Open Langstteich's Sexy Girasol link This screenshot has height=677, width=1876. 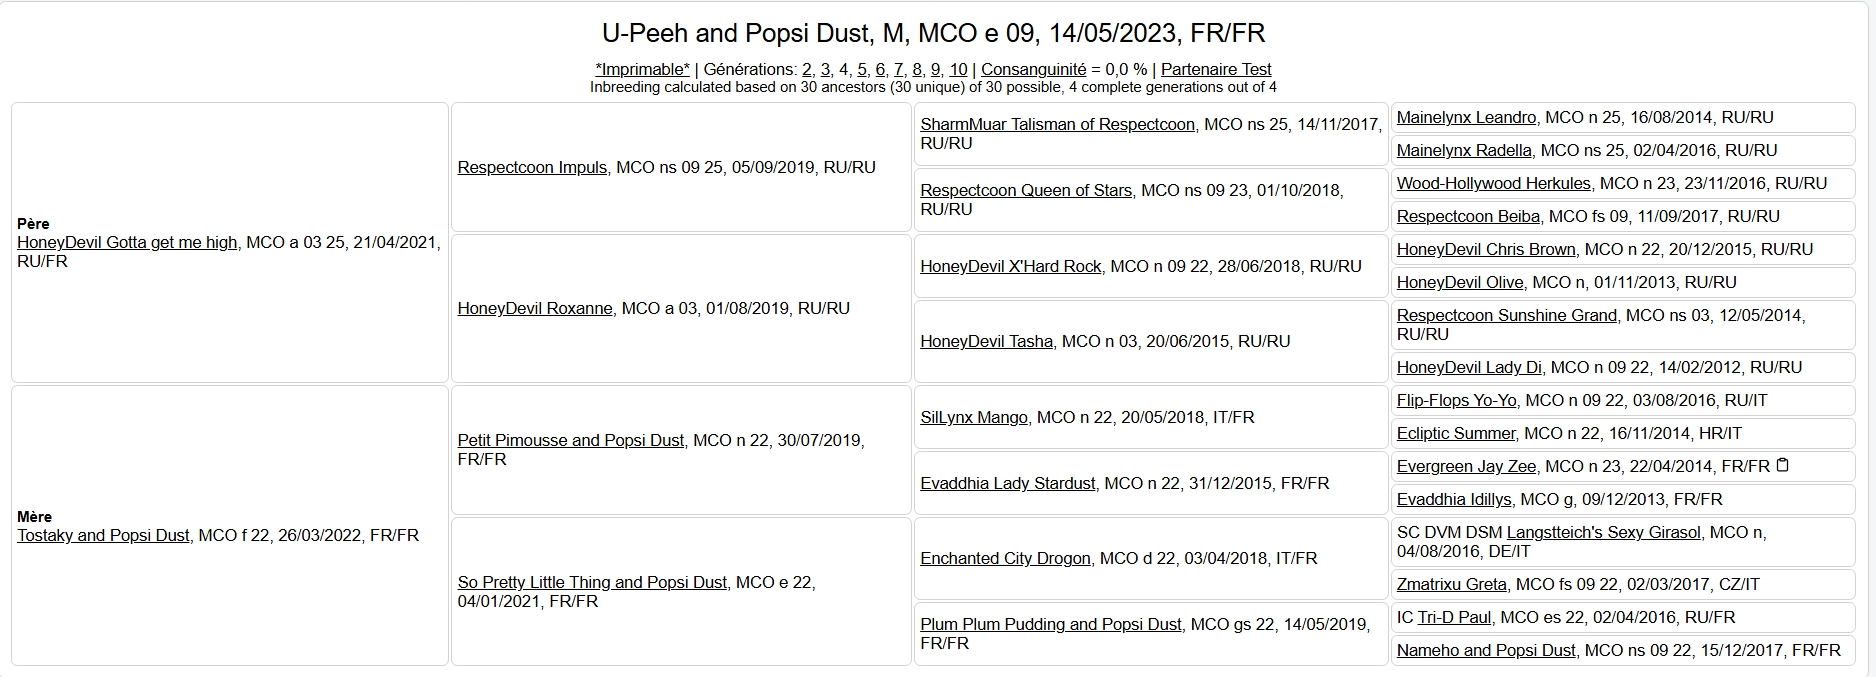[1603, 532]
